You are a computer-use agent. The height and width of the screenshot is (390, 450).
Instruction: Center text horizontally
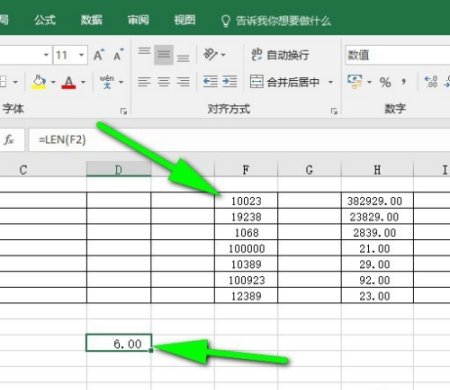point(163,82)
